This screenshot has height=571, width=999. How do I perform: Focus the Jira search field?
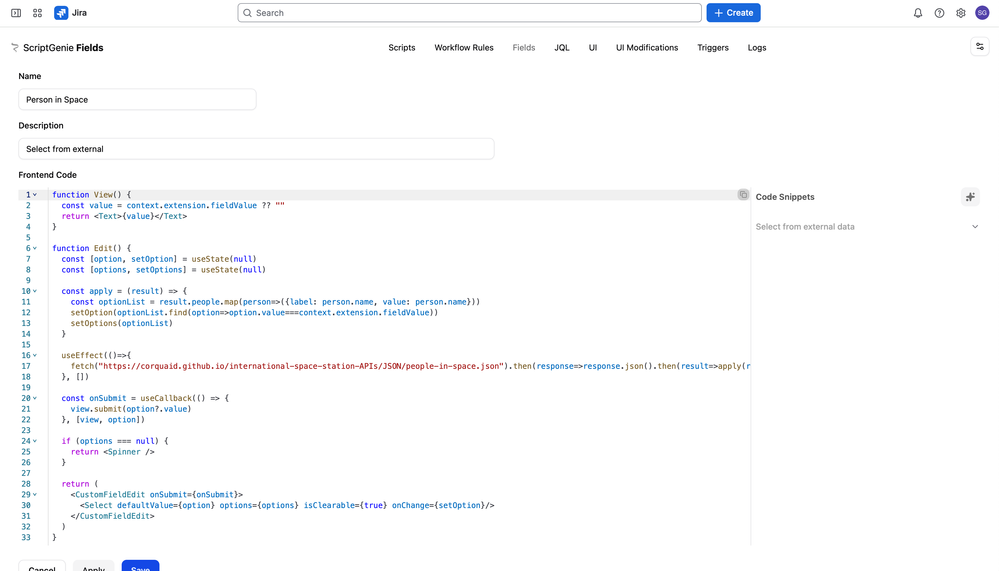click(470, 13)
